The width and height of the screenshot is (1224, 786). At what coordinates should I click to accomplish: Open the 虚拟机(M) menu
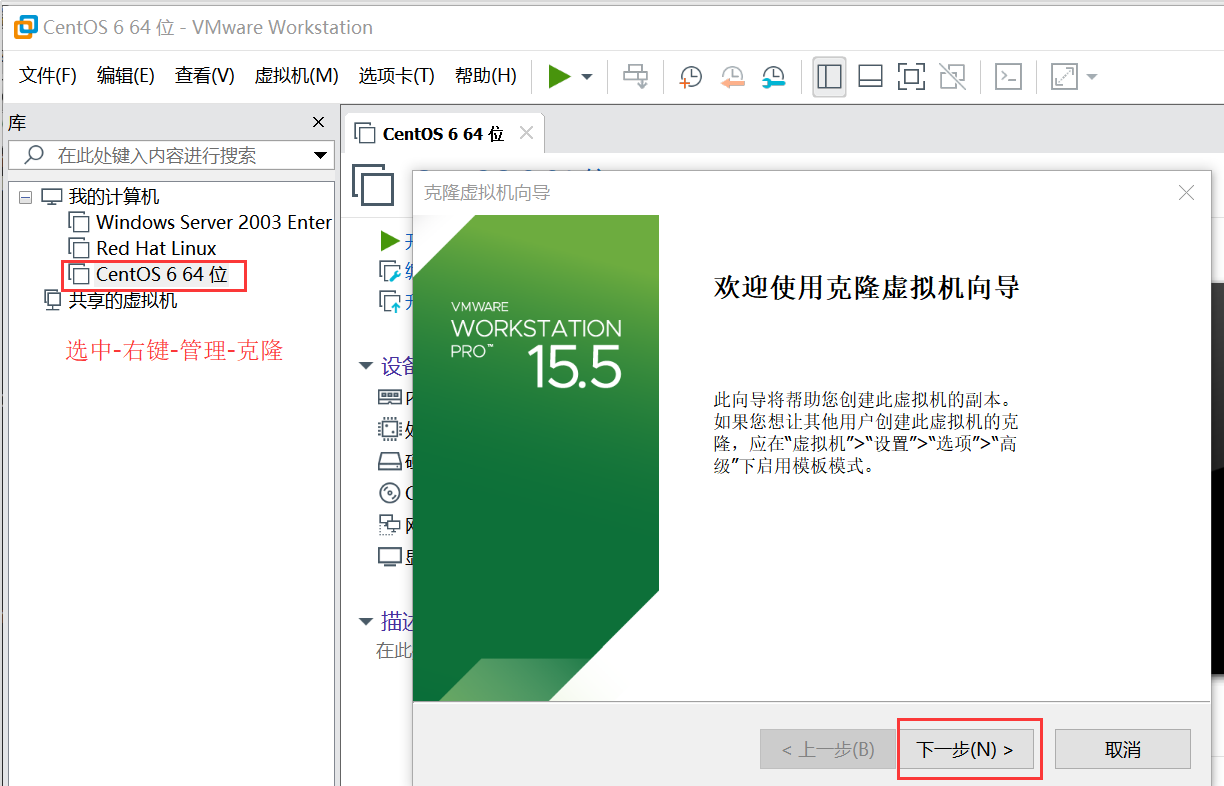[297, 76]
